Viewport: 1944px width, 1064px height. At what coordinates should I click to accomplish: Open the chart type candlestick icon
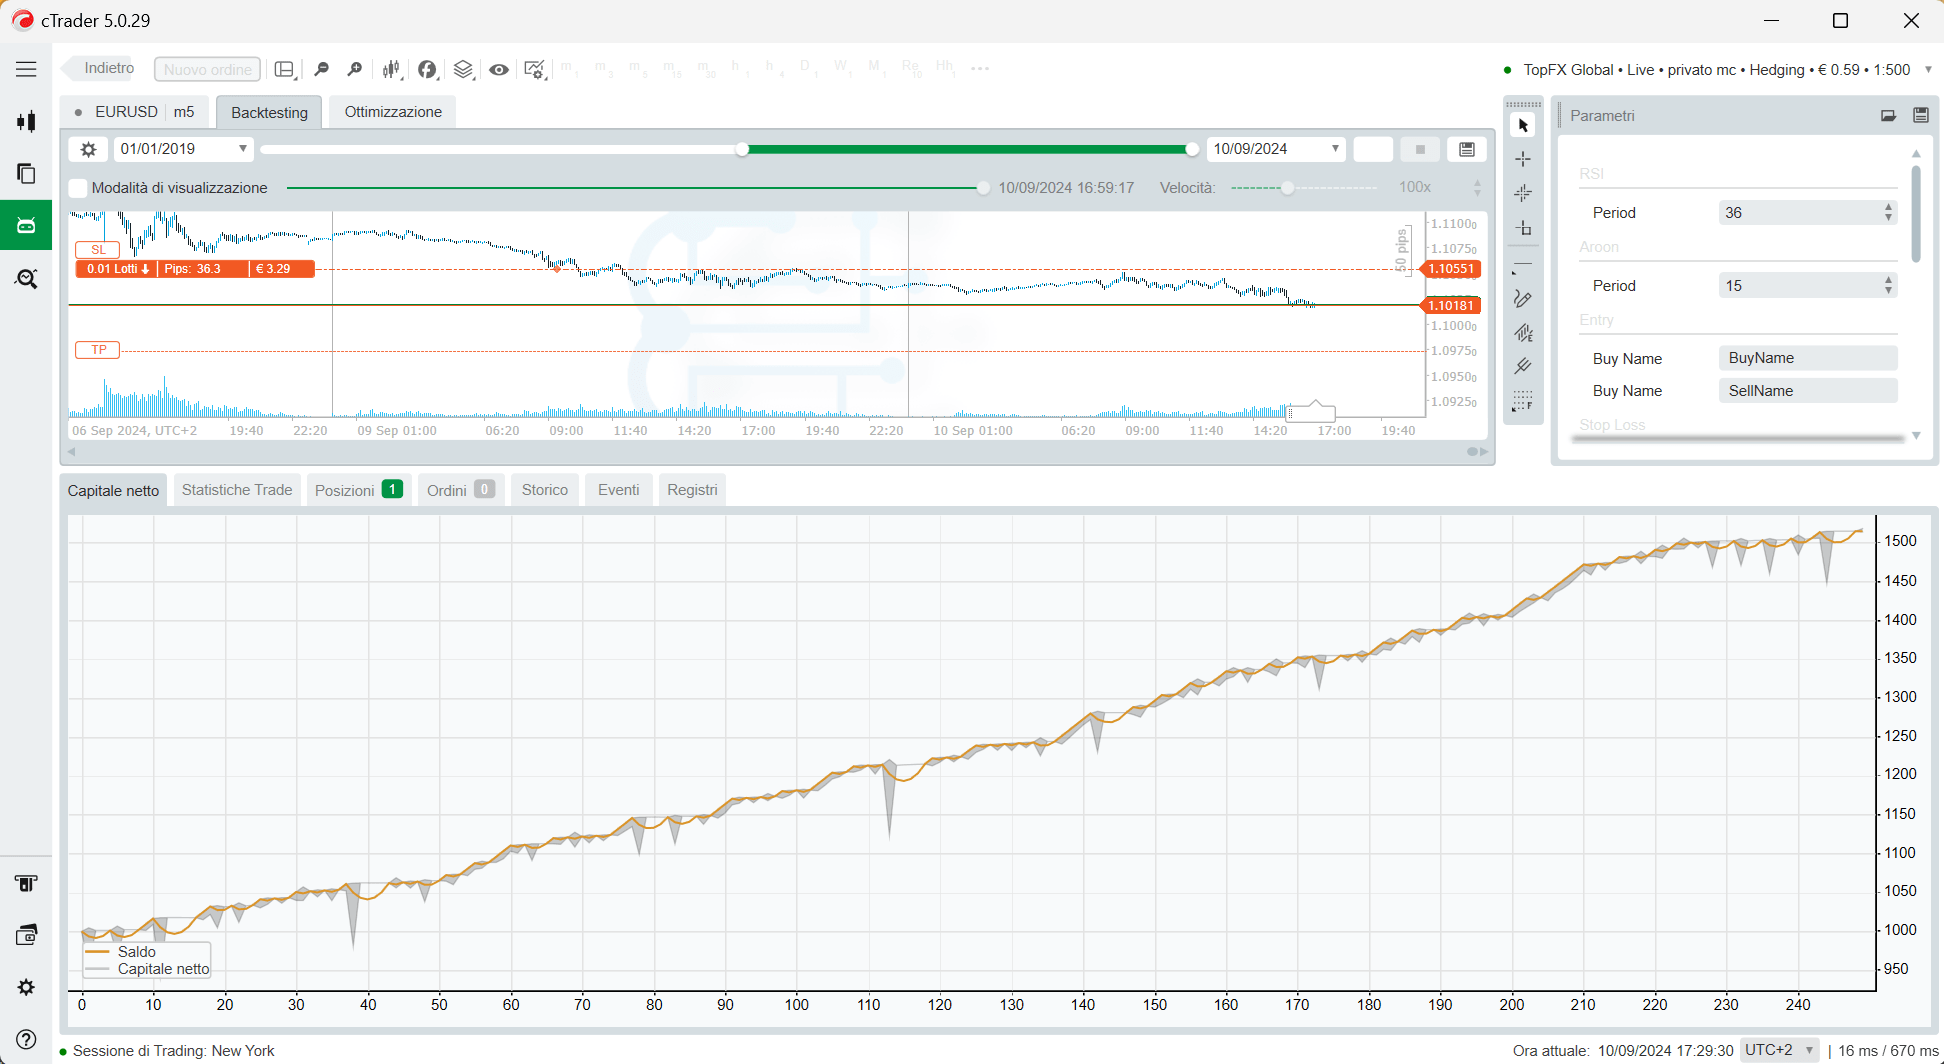click(x=391, y=69)
